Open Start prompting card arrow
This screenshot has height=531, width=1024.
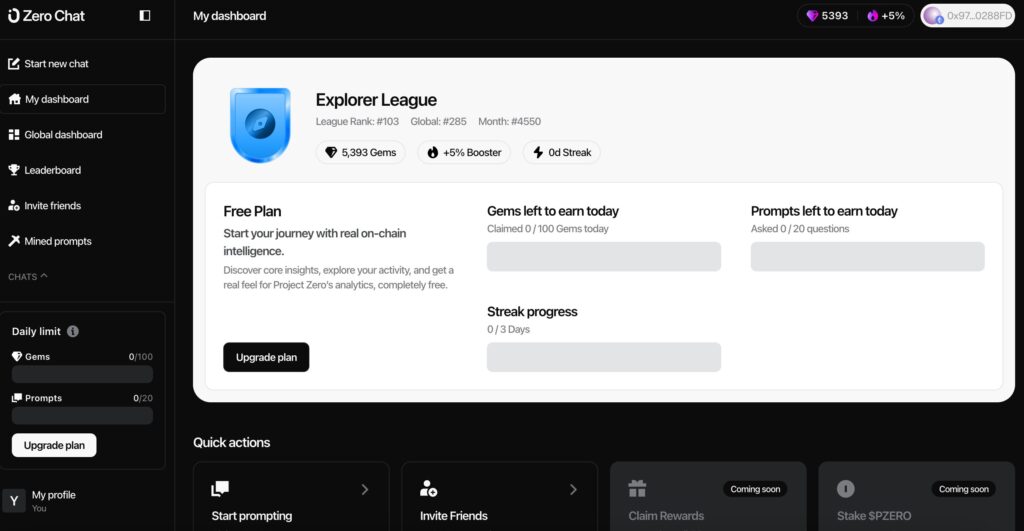coord(365,489)
